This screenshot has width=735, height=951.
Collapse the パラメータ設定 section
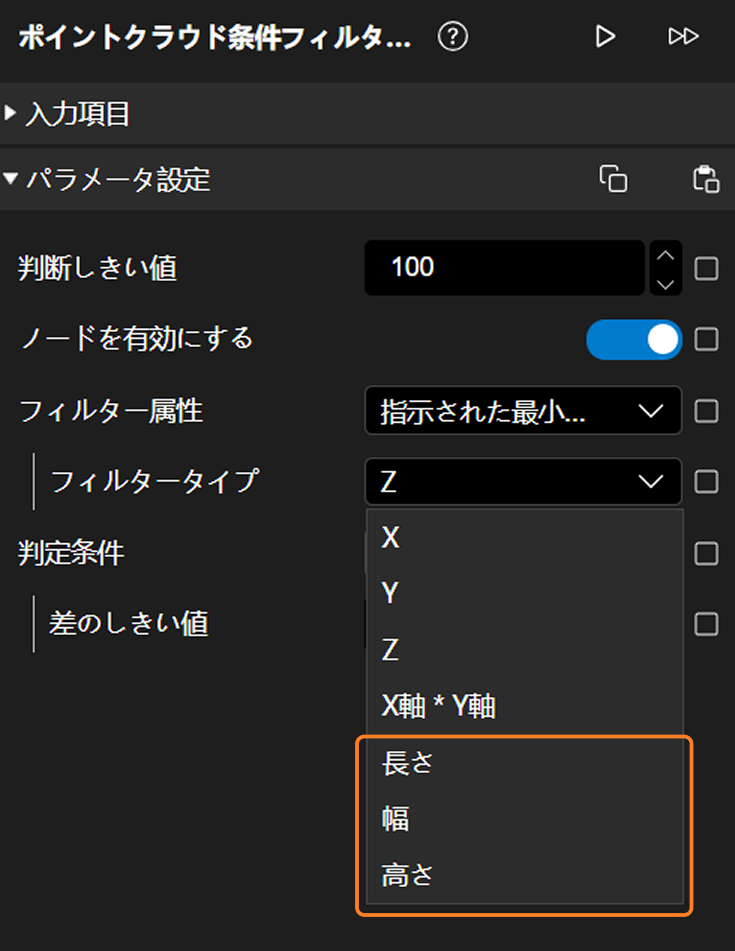tap(12, 180)
